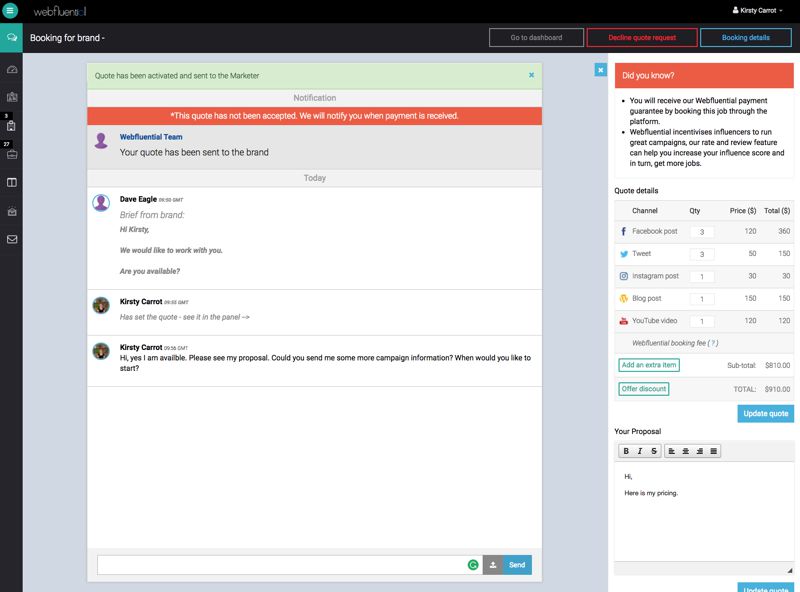Click the 'Your quote has been sent to the brand' message
The image size is (800, 592).
pyautogui.click(x=194, y=152)
